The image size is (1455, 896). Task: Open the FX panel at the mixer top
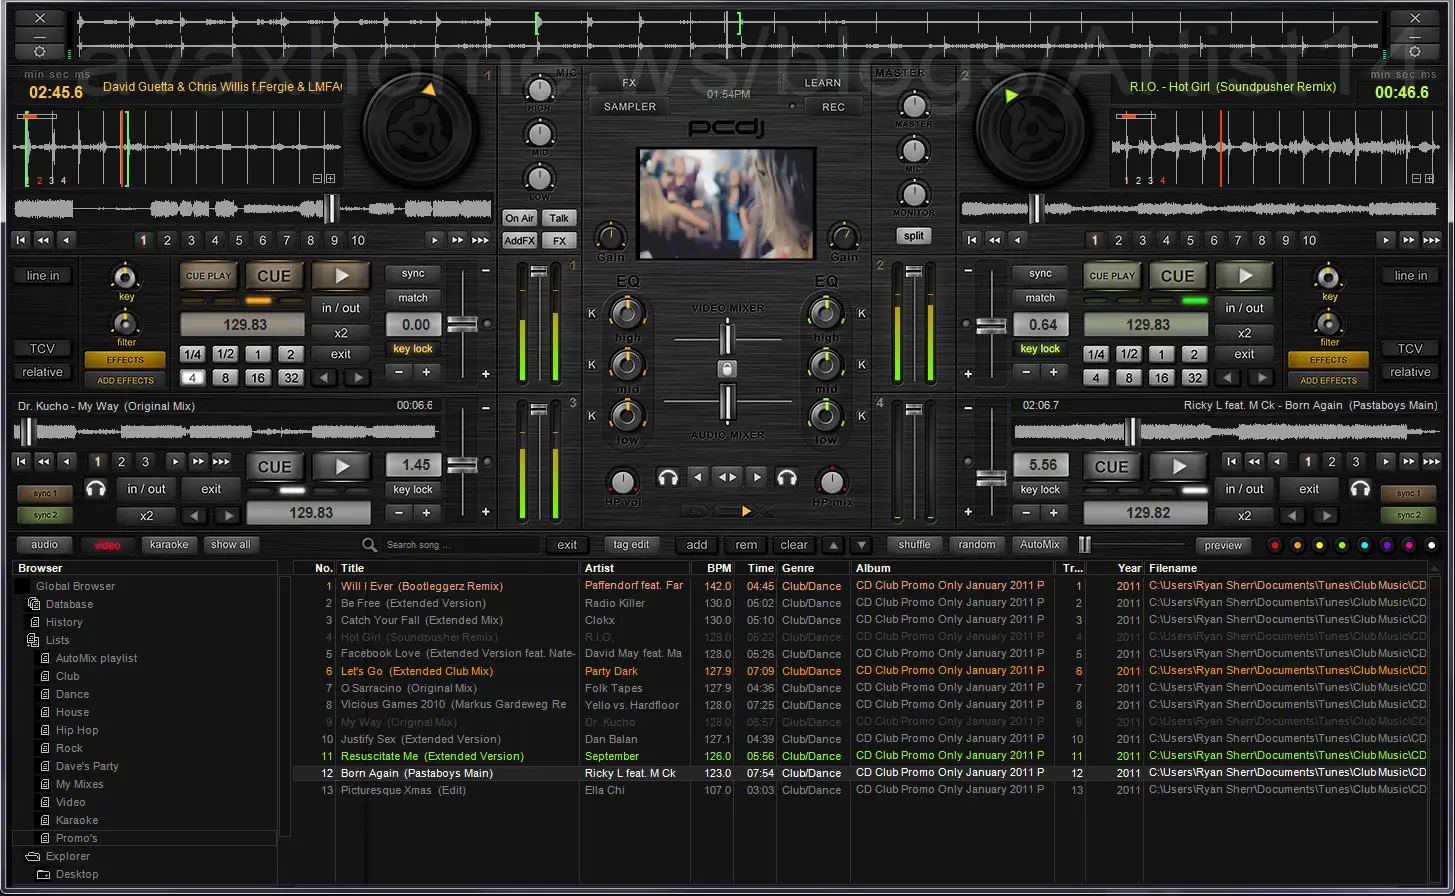(629, 83)
